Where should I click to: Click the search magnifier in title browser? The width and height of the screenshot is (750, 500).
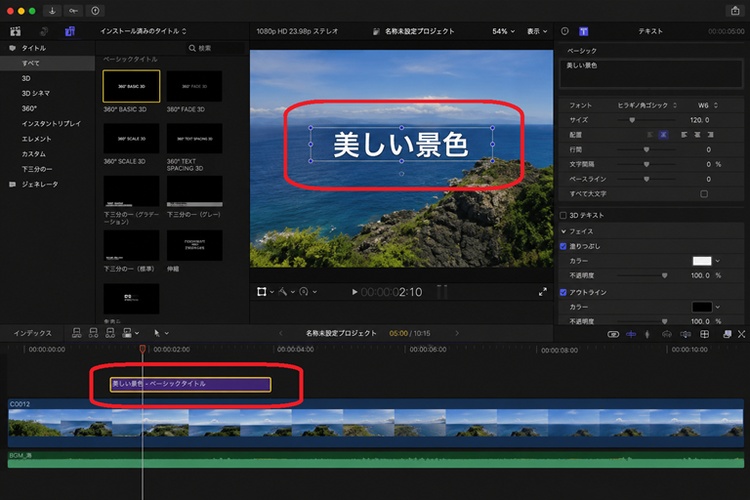point(192,48)
